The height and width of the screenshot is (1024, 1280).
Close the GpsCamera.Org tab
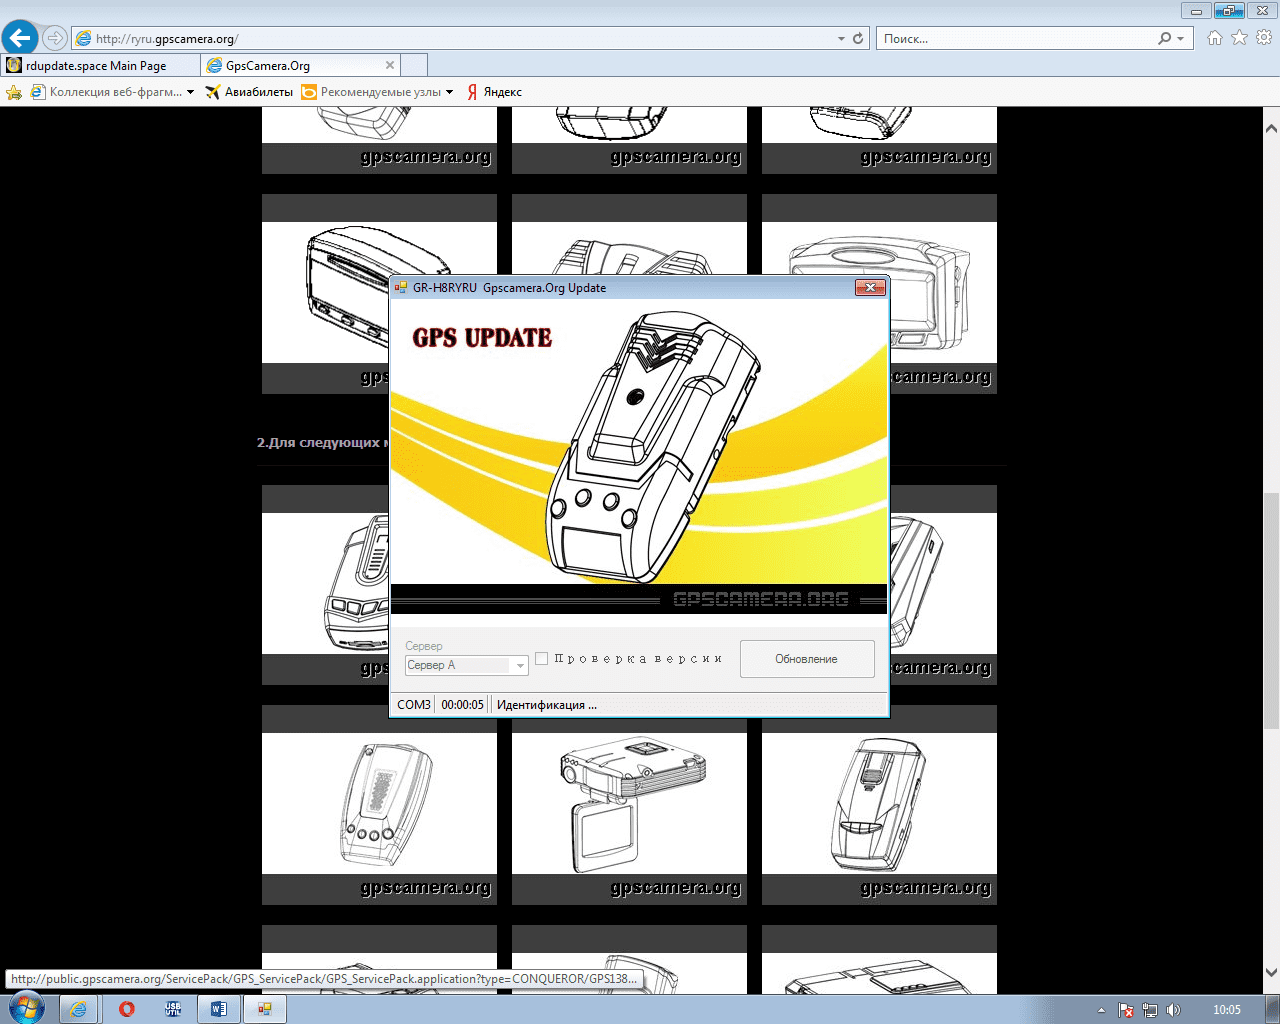(390, 65)
